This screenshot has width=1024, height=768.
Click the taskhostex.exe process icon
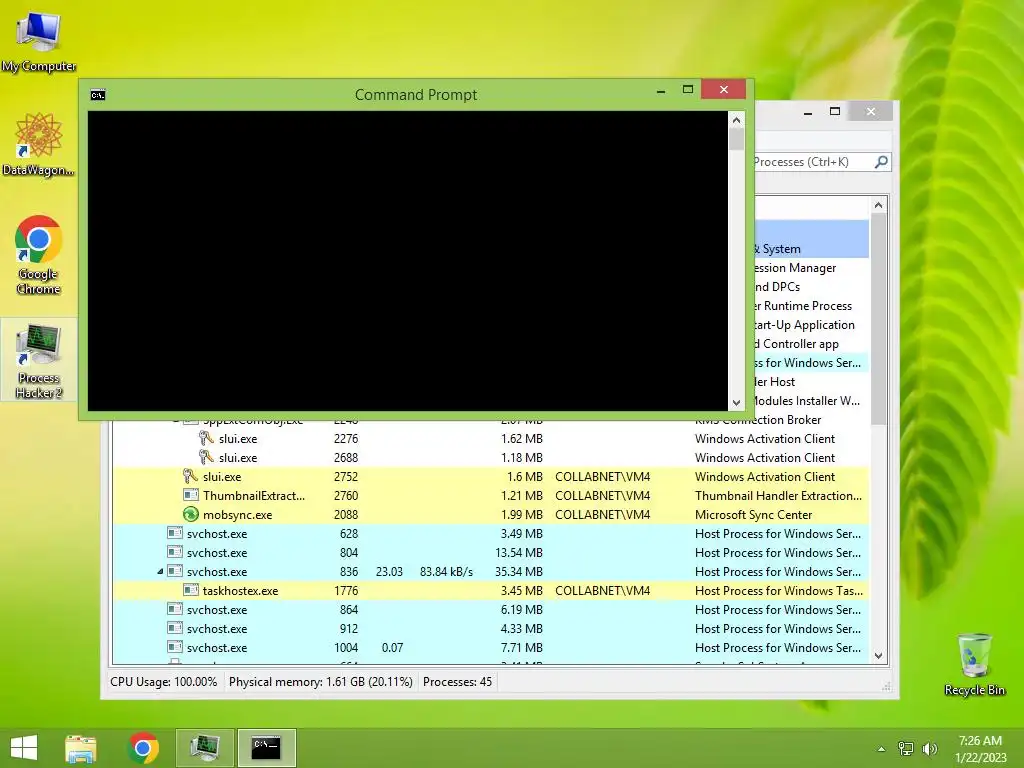tap(191, 590)
